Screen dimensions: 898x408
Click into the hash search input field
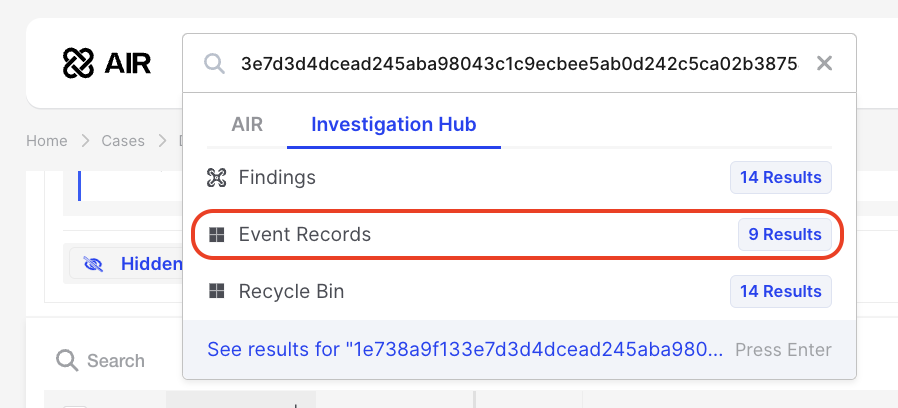(x=518, y=64)
